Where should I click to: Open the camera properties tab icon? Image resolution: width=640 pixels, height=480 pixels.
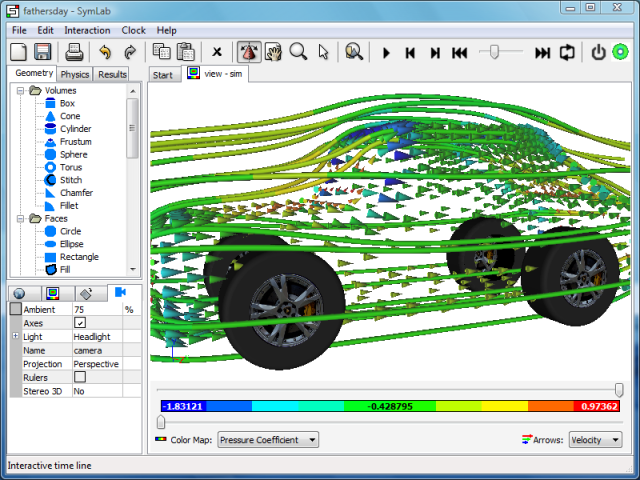click(120, 293)
